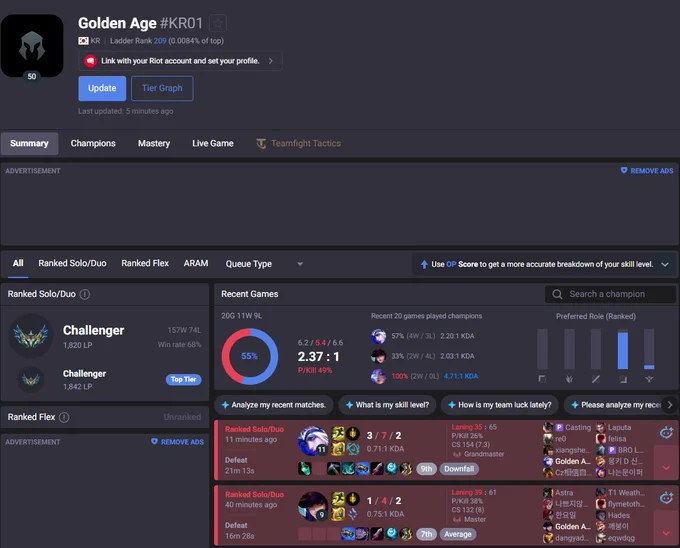680x548 pixels.
Task: Click the search magnifier icon
Action: tap(557, 294)
